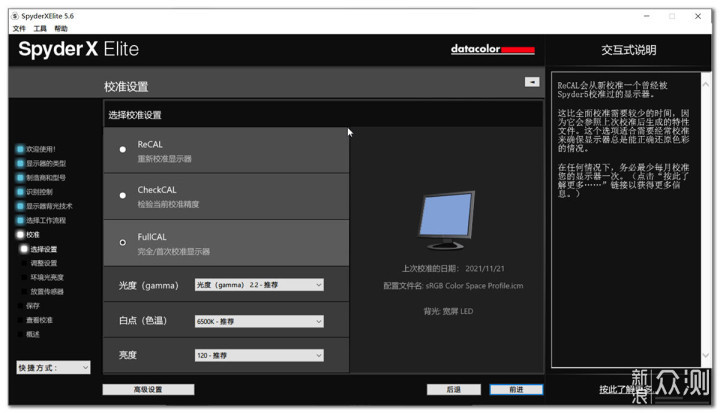Click the 显示器的类型 sidebar label
The height and width of the screenshot is (414, 720).
point(46,163)
